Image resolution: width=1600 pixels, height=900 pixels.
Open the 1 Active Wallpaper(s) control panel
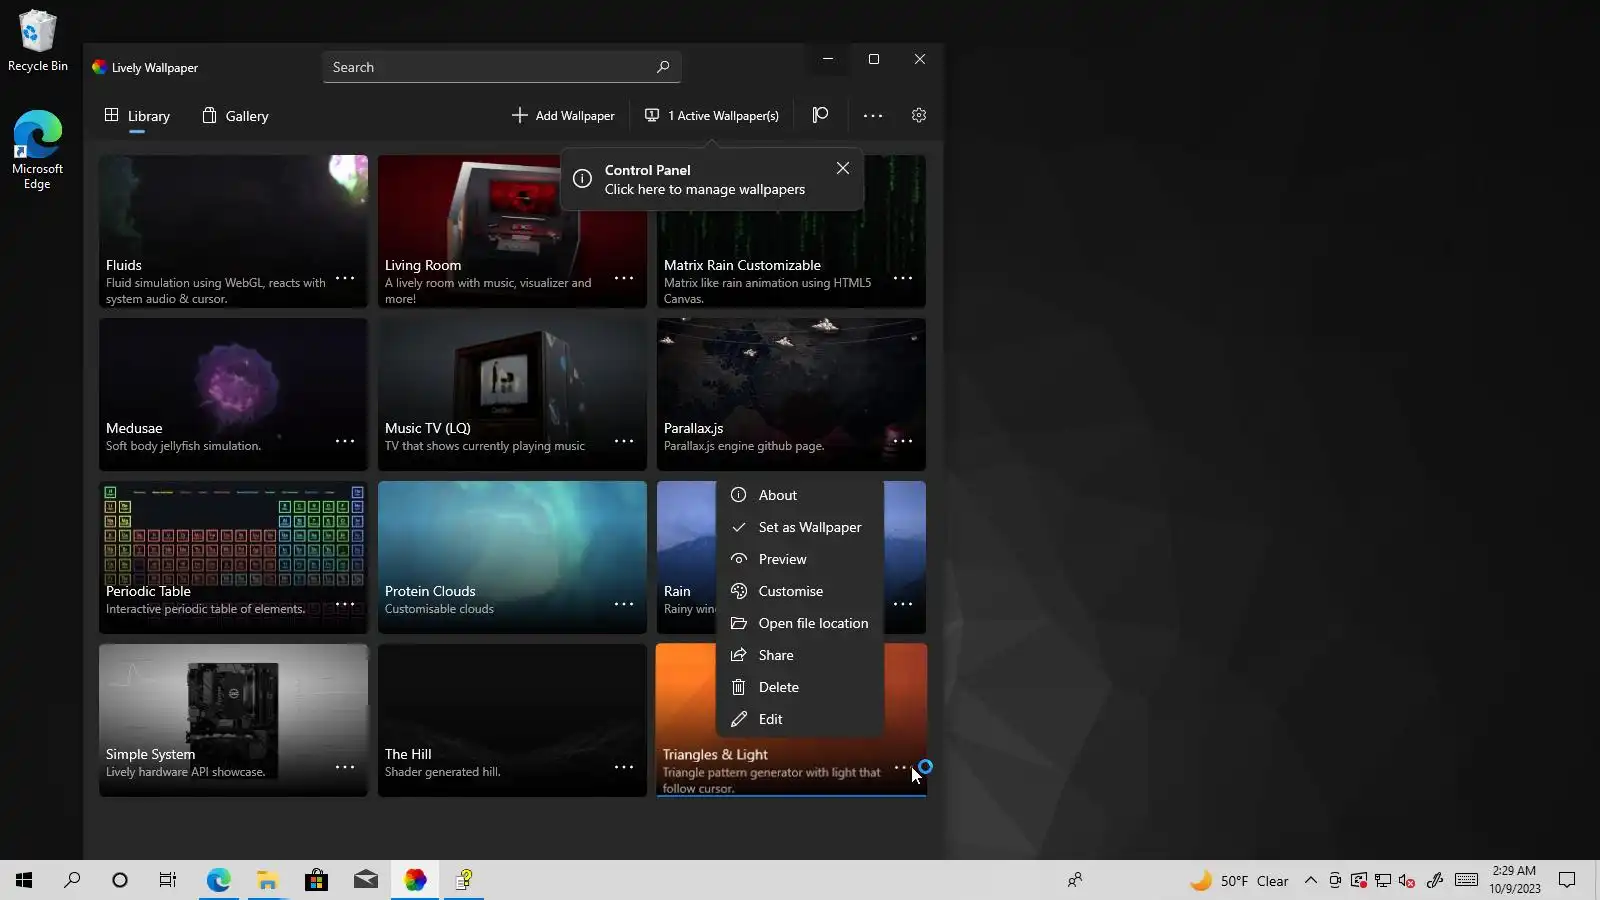(x=712, y=116)
